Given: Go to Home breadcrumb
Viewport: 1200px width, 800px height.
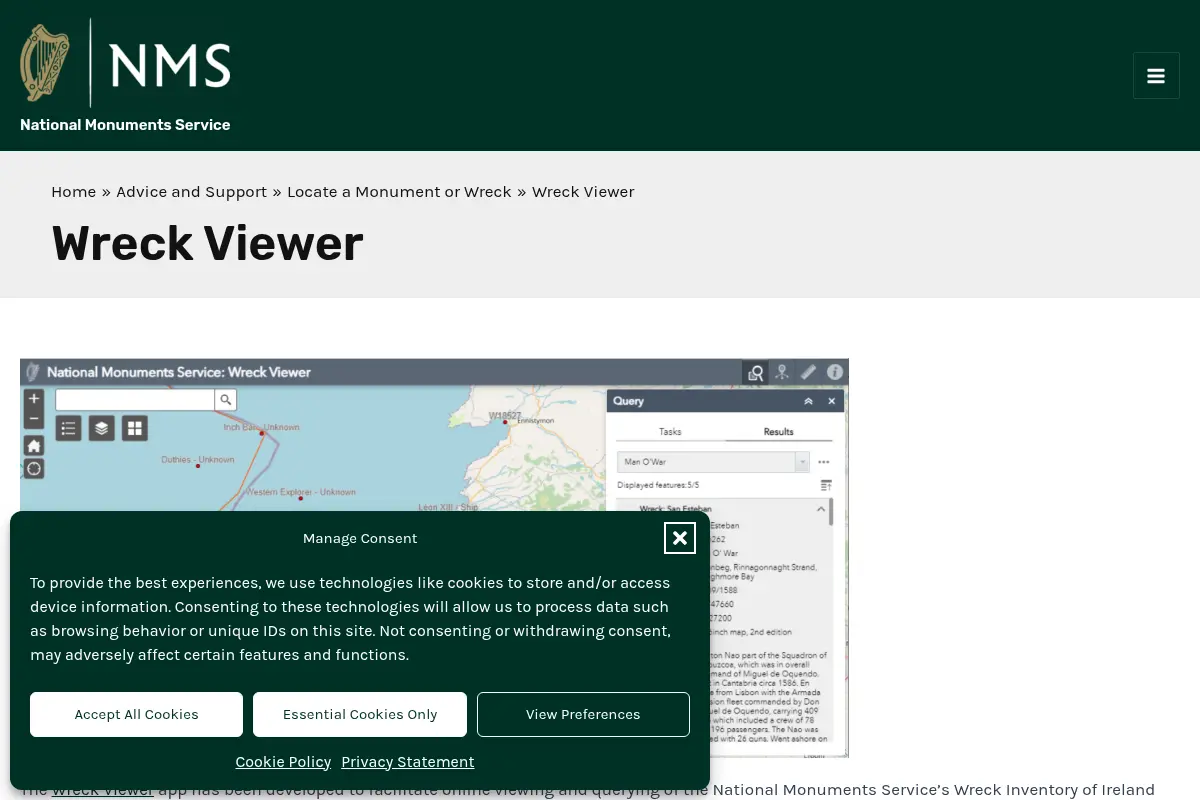Looking at the screenshot, I should point(74,192).
